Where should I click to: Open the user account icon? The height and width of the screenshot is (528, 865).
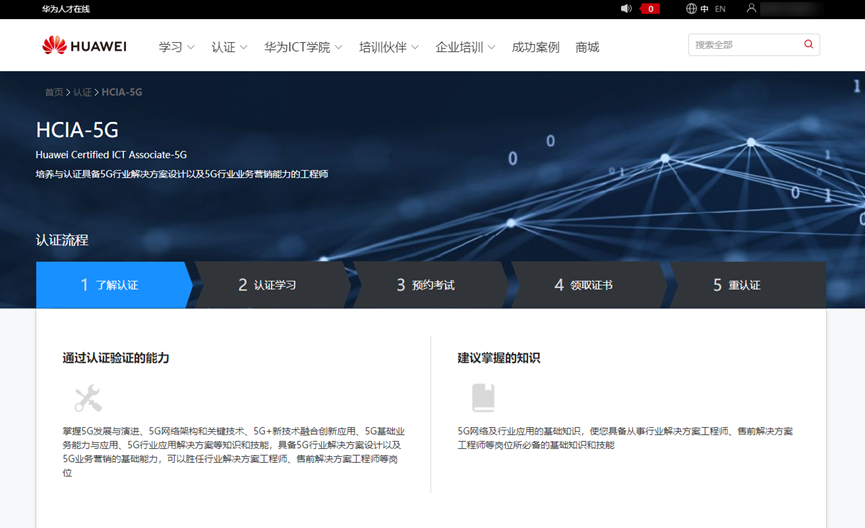tap(751, 8)
